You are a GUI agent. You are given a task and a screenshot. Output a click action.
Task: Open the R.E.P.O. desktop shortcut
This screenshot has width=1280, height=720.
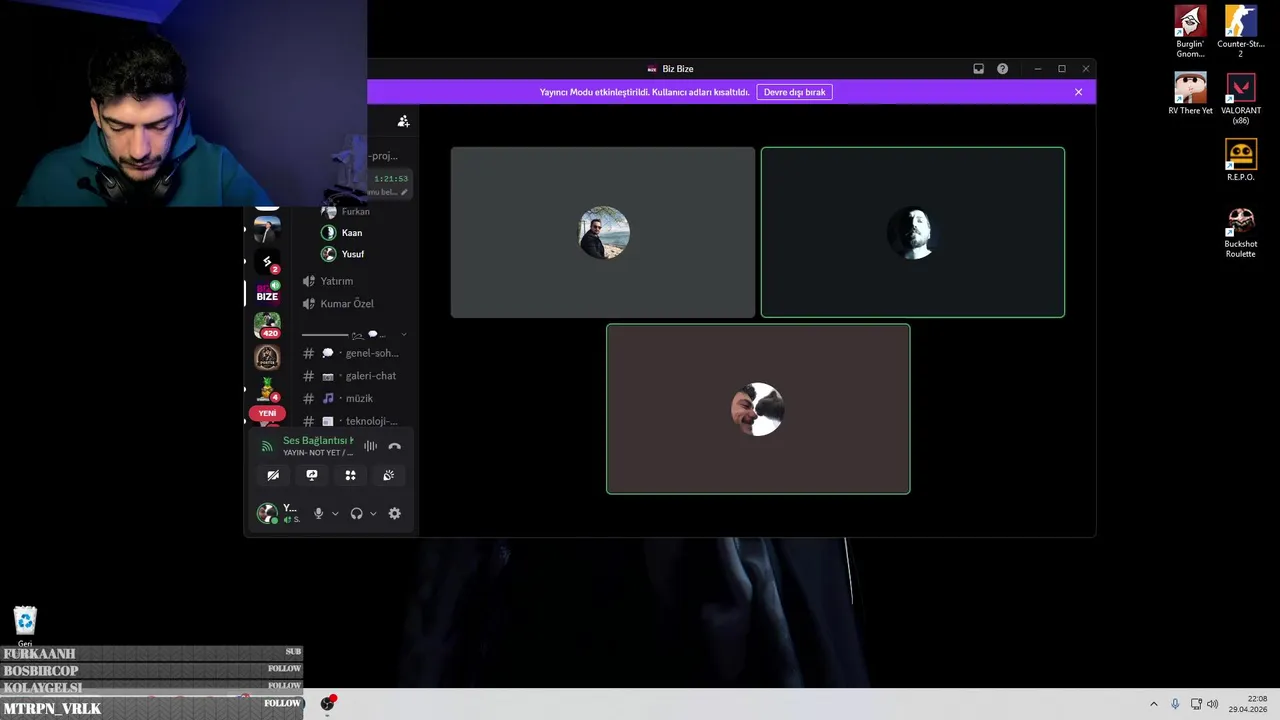coord(1241,160)
